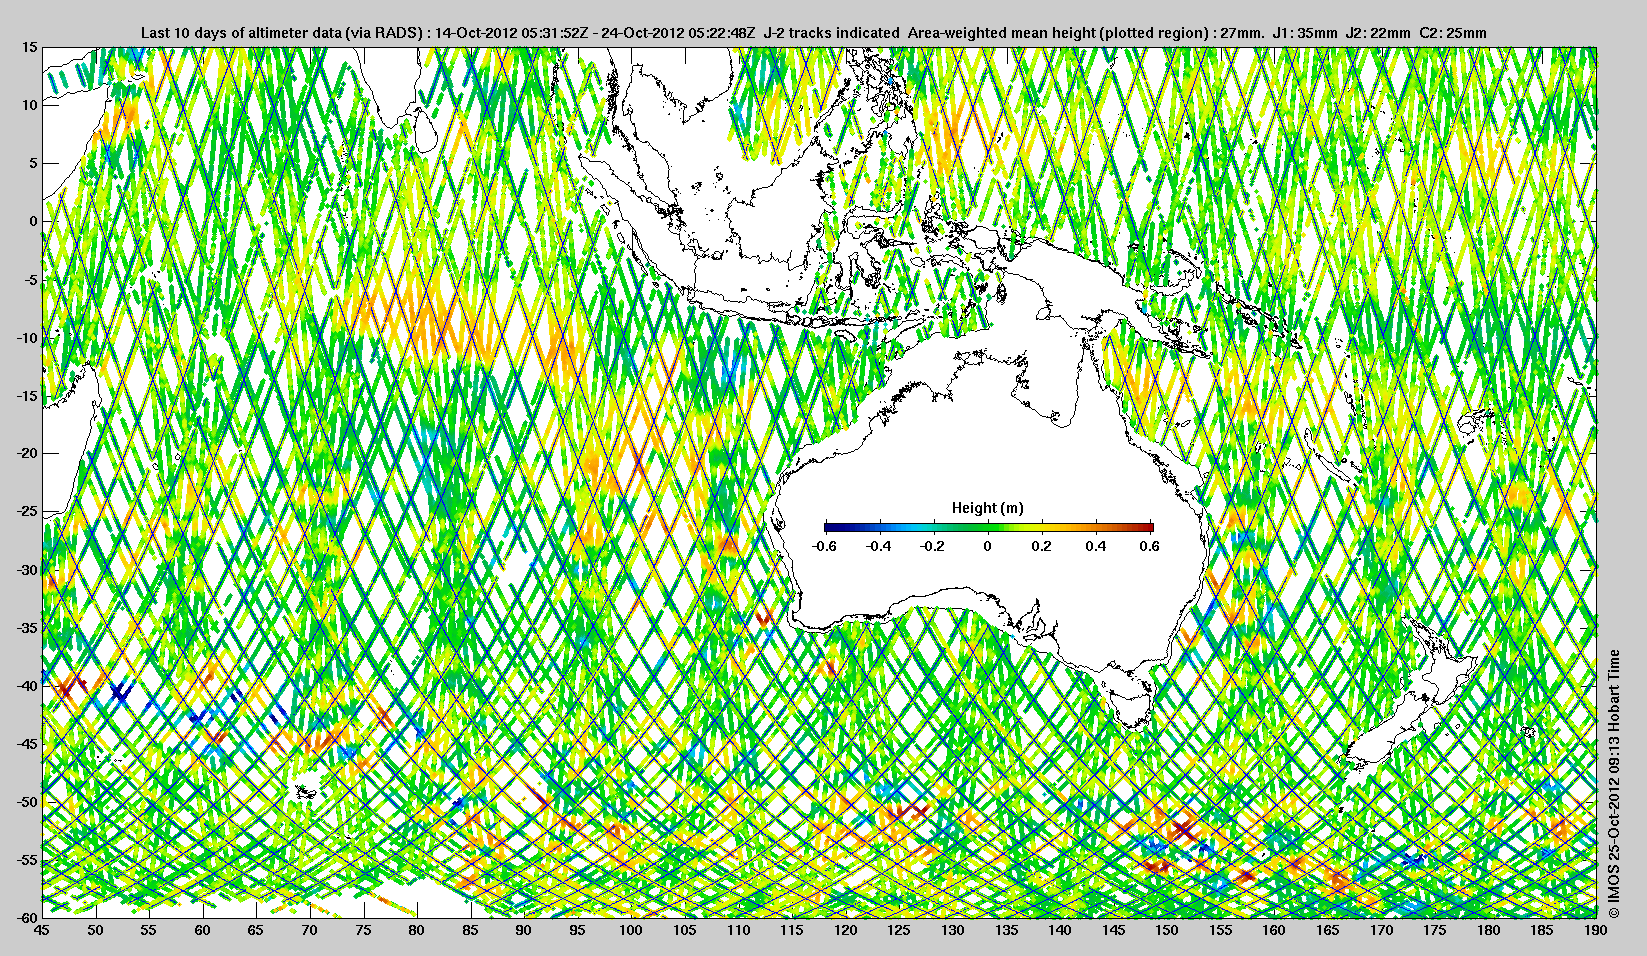
Task: Click the latitude axis label "5"
Action: coord(33,163)
